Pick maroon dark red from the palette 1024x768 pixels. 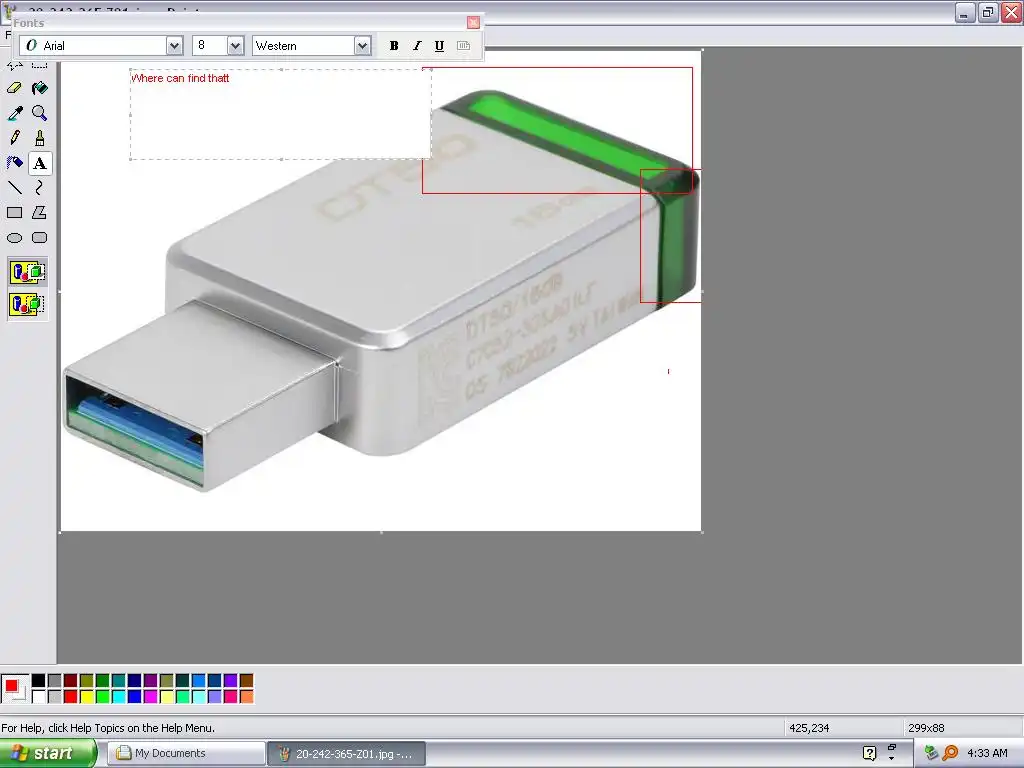coord(71,681)
